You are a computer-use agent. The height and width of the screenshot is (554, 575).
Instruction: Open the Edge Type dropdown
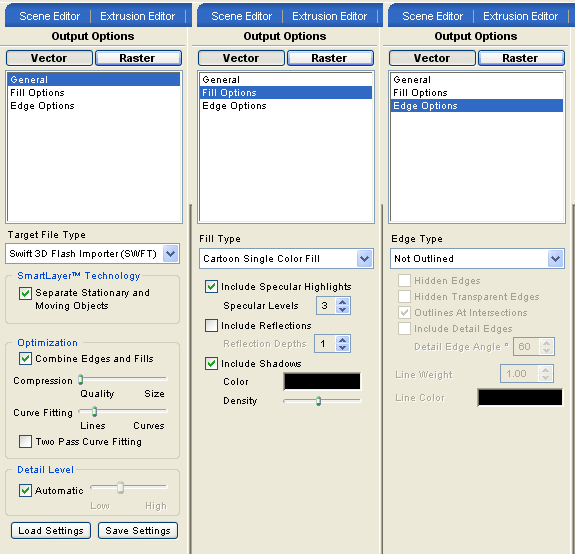point(555,258)
